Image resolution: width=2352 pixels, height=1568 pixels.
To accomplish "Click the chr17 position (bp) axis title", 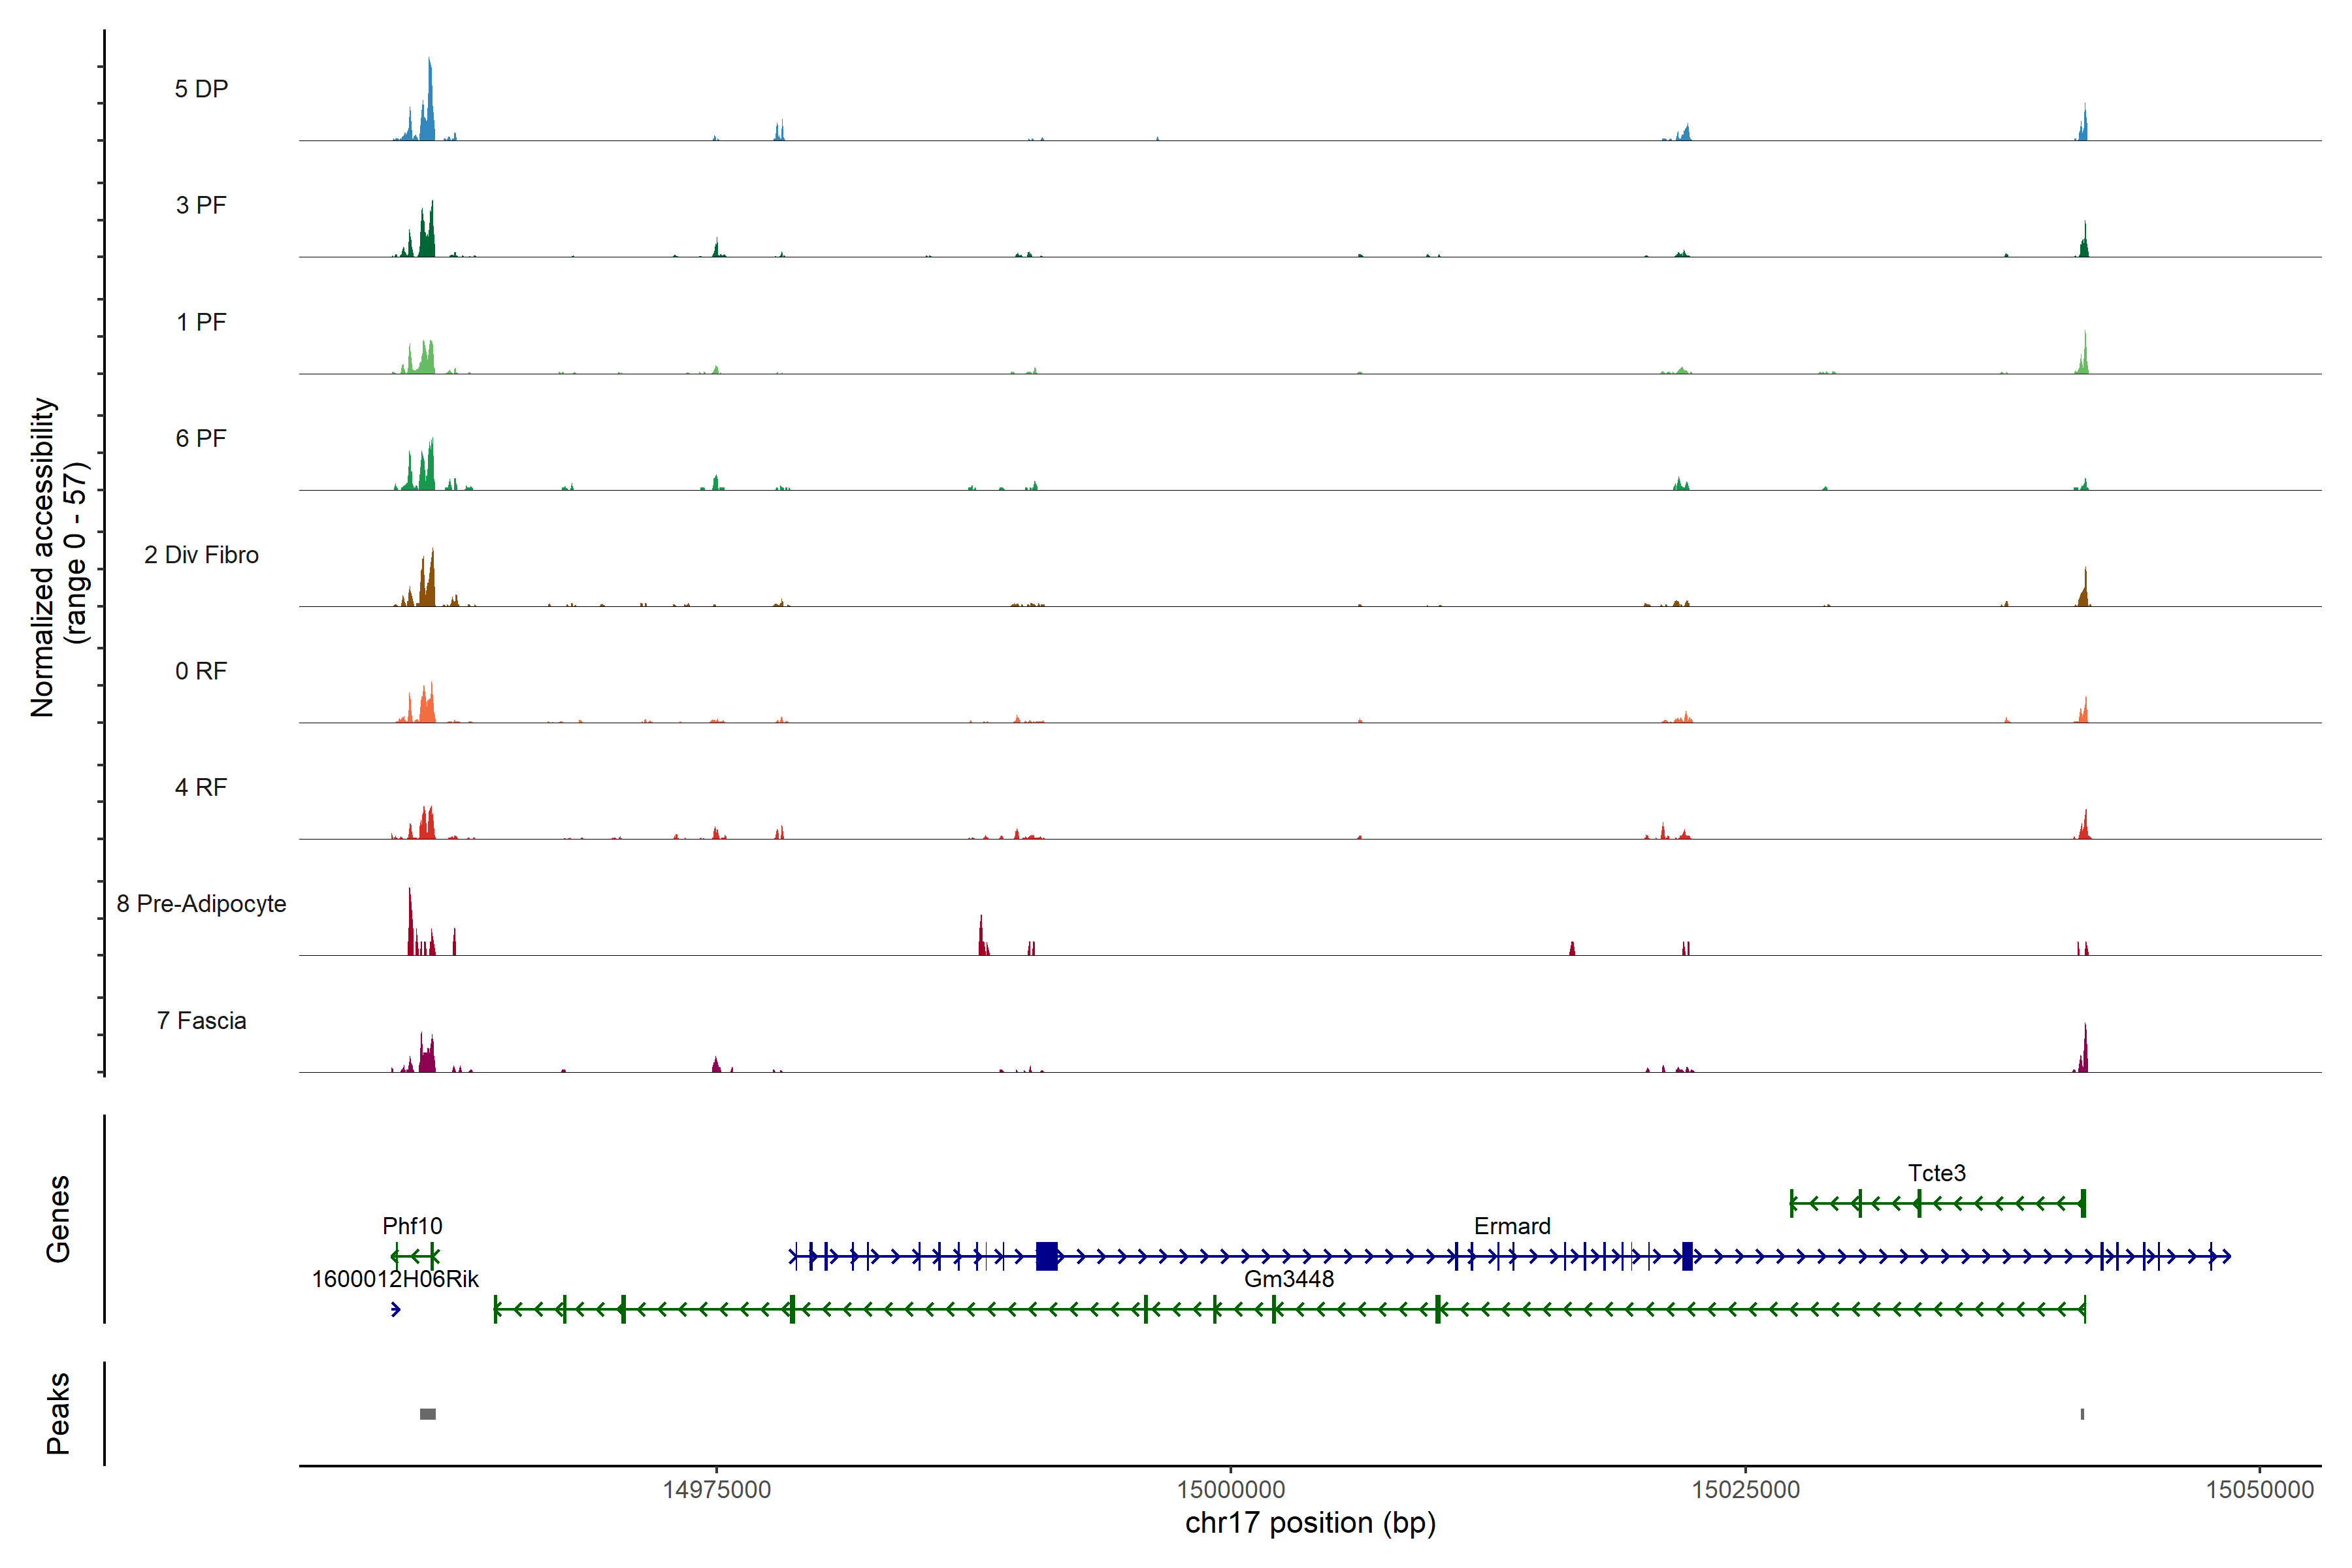I will tap(1310, 1523).
